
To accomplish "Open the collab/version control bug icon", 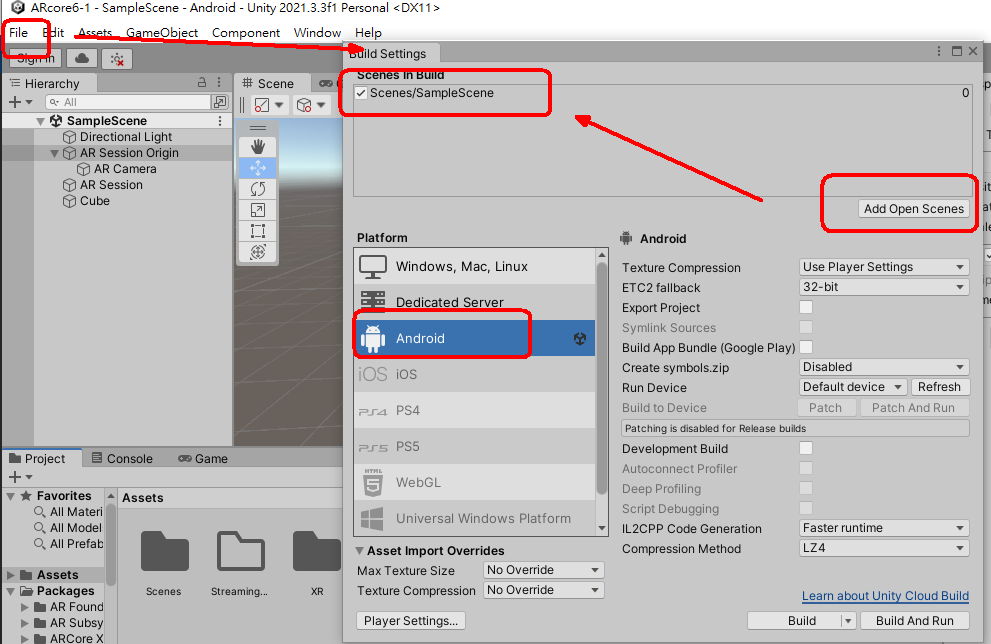I will tap(117, 59).
